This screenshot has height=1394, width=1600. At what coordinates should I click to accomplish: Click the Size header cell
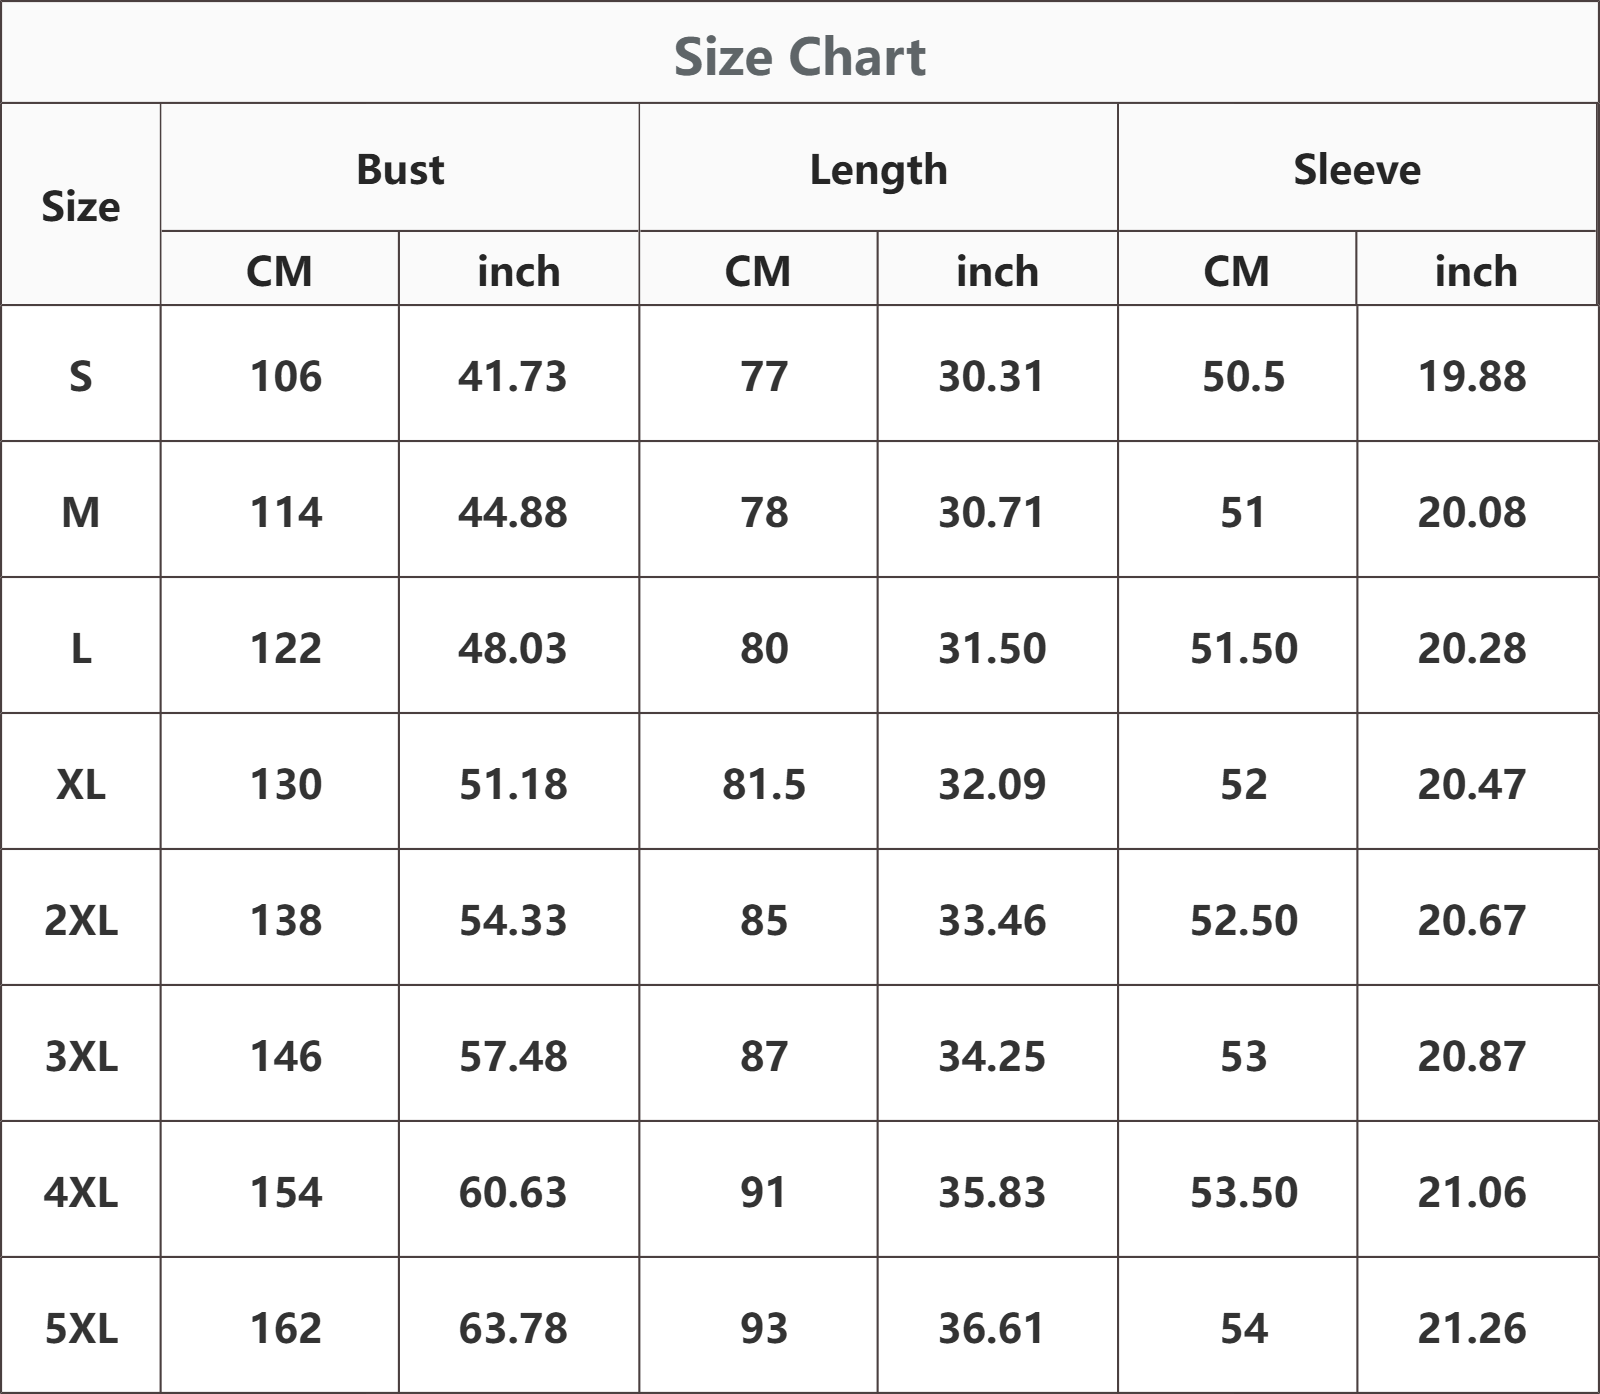tap(80, 205)
